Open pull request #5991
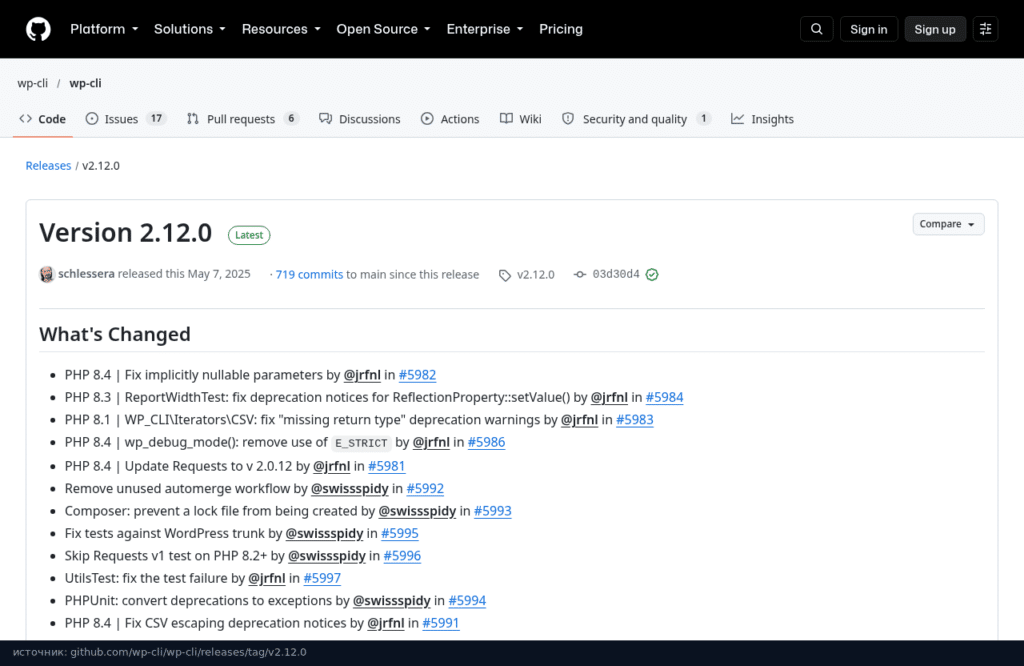Viewport: 1024px width, 666px height. 441,624
